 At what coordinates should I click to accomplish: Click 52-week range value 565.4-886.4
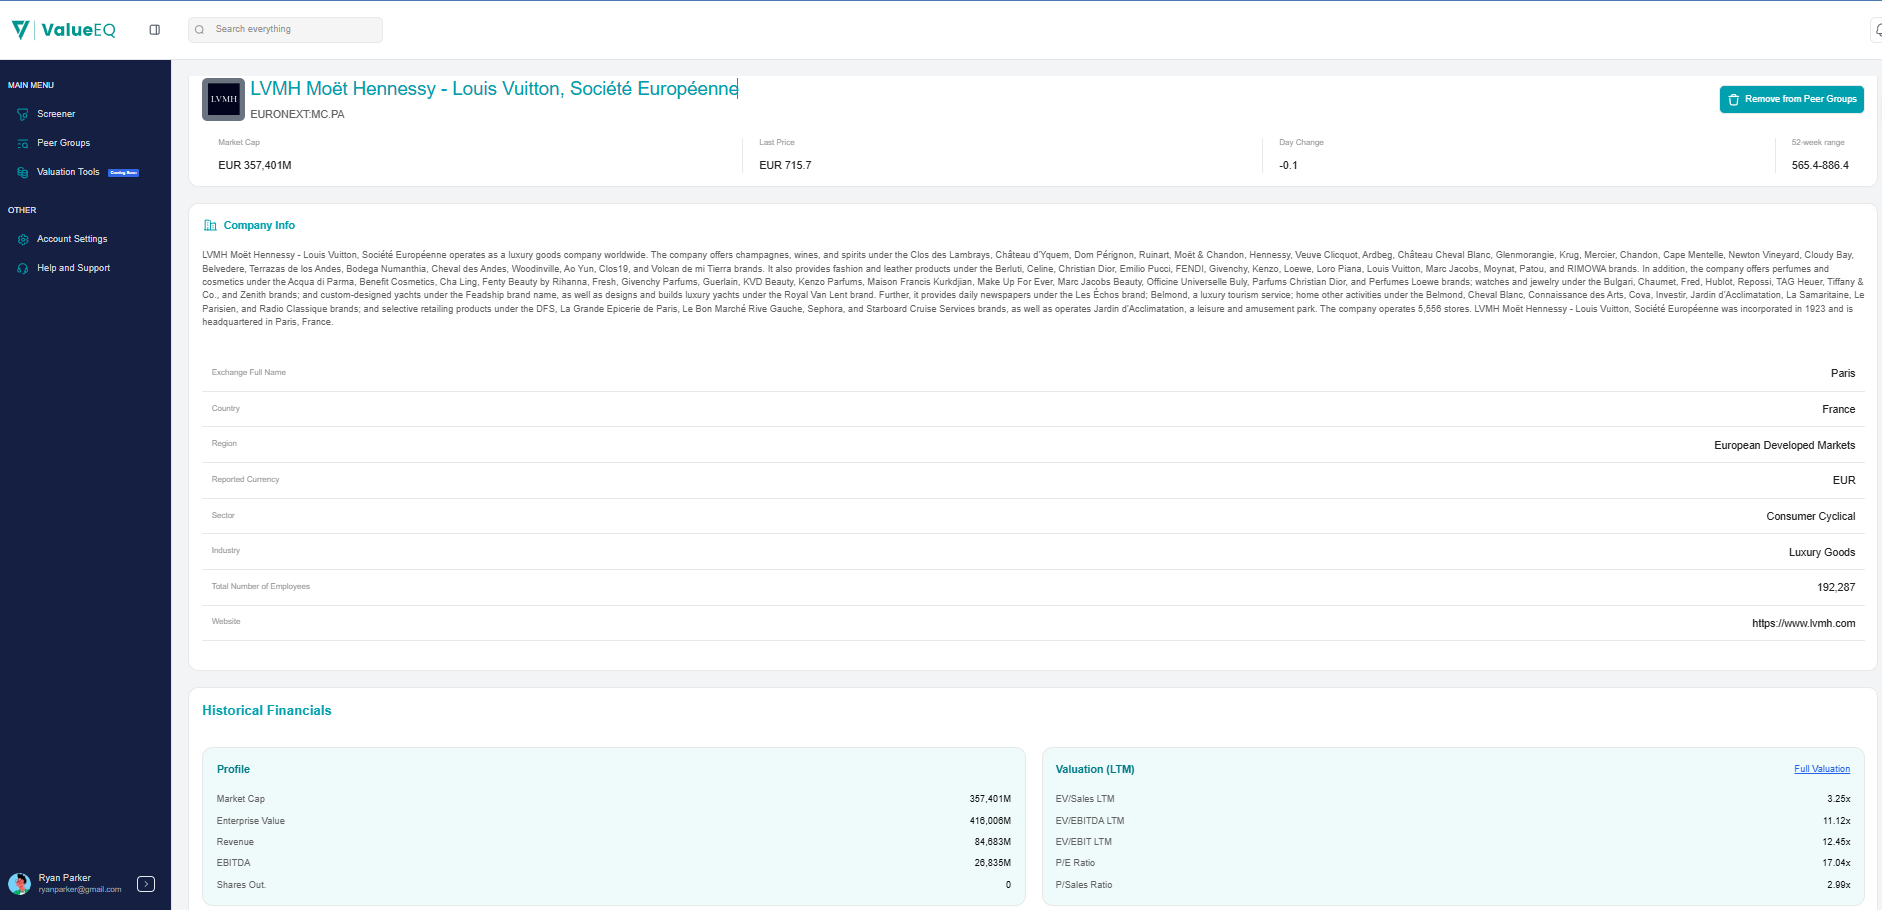[1820, 165]
